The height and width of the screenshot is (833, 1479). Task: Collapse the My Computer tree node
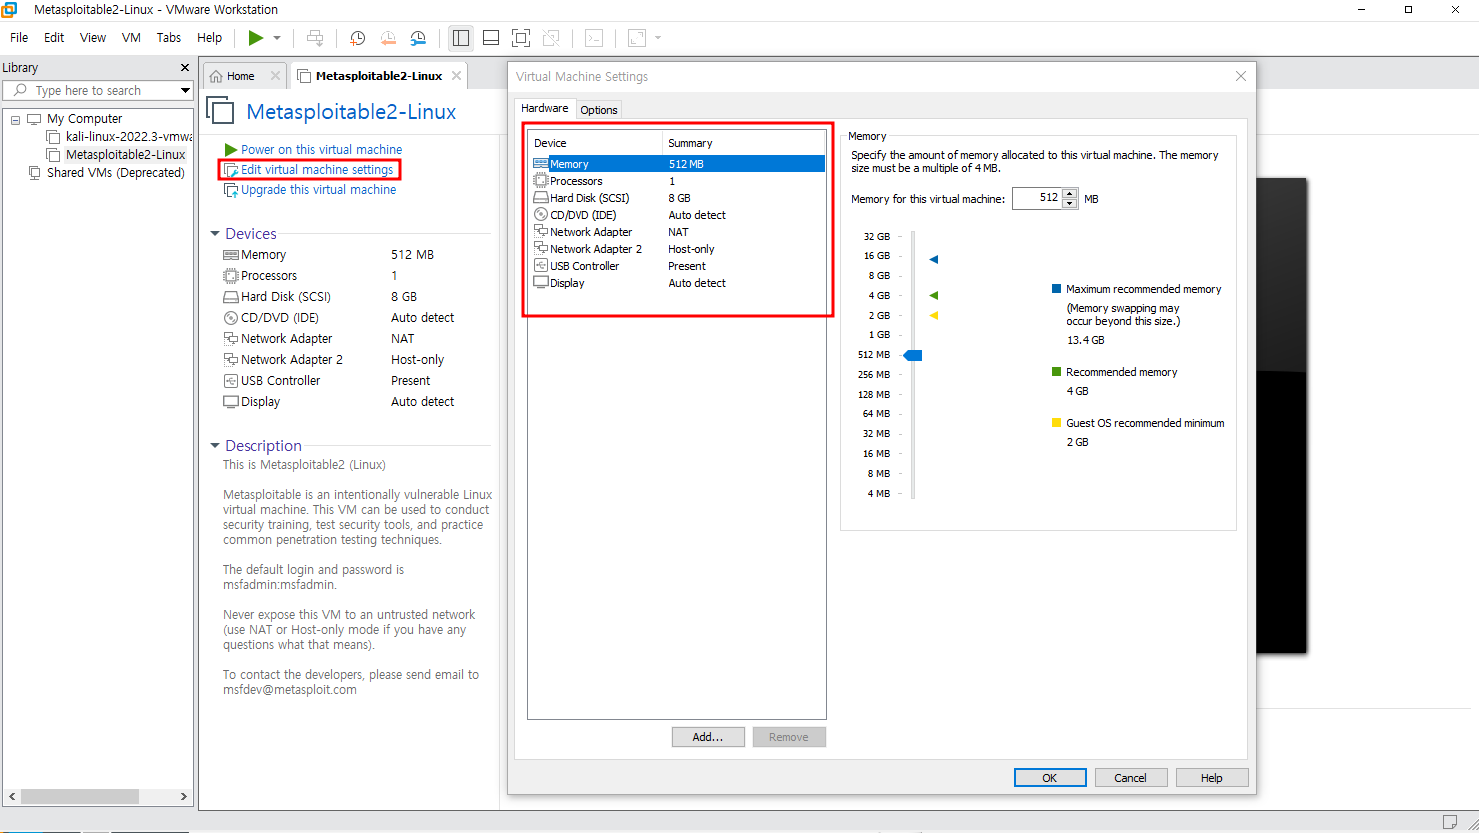tap(16, 119)
